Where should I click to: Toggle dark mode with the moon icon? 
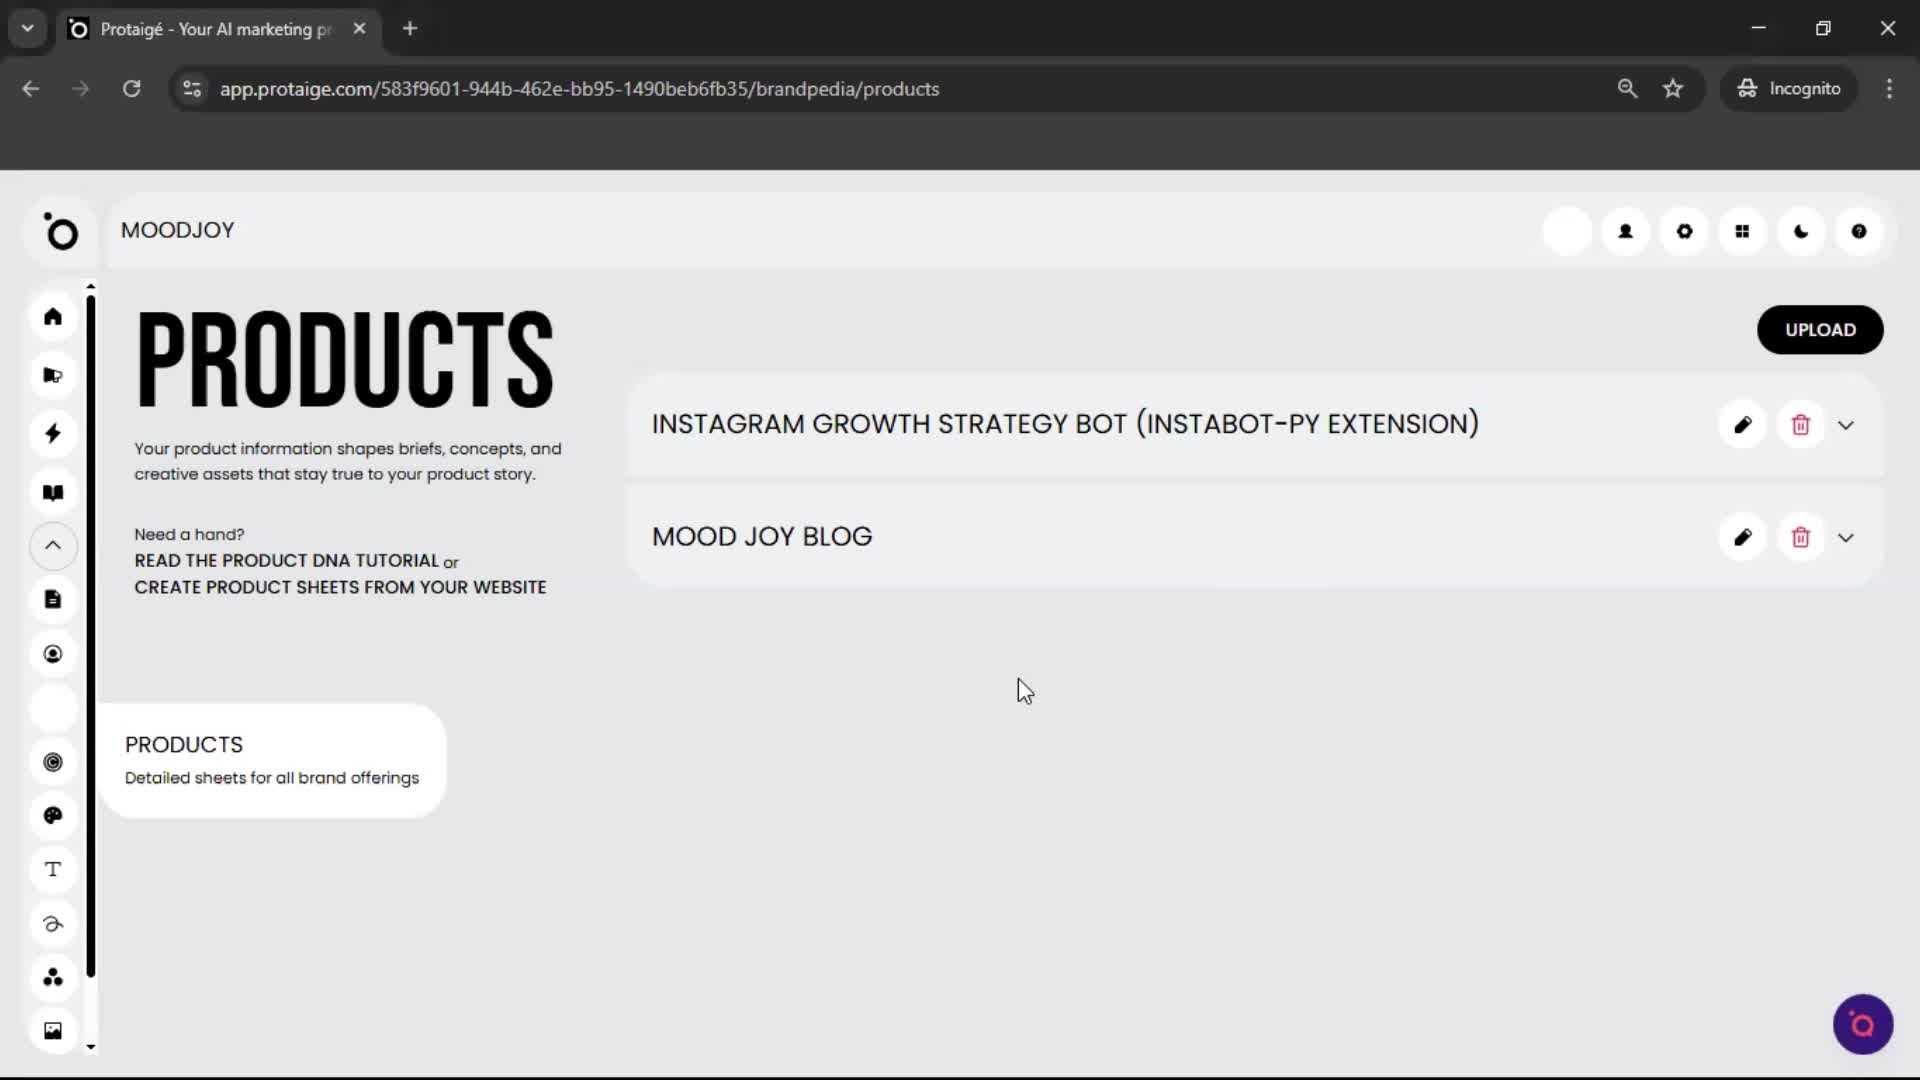click(1800, 231)
